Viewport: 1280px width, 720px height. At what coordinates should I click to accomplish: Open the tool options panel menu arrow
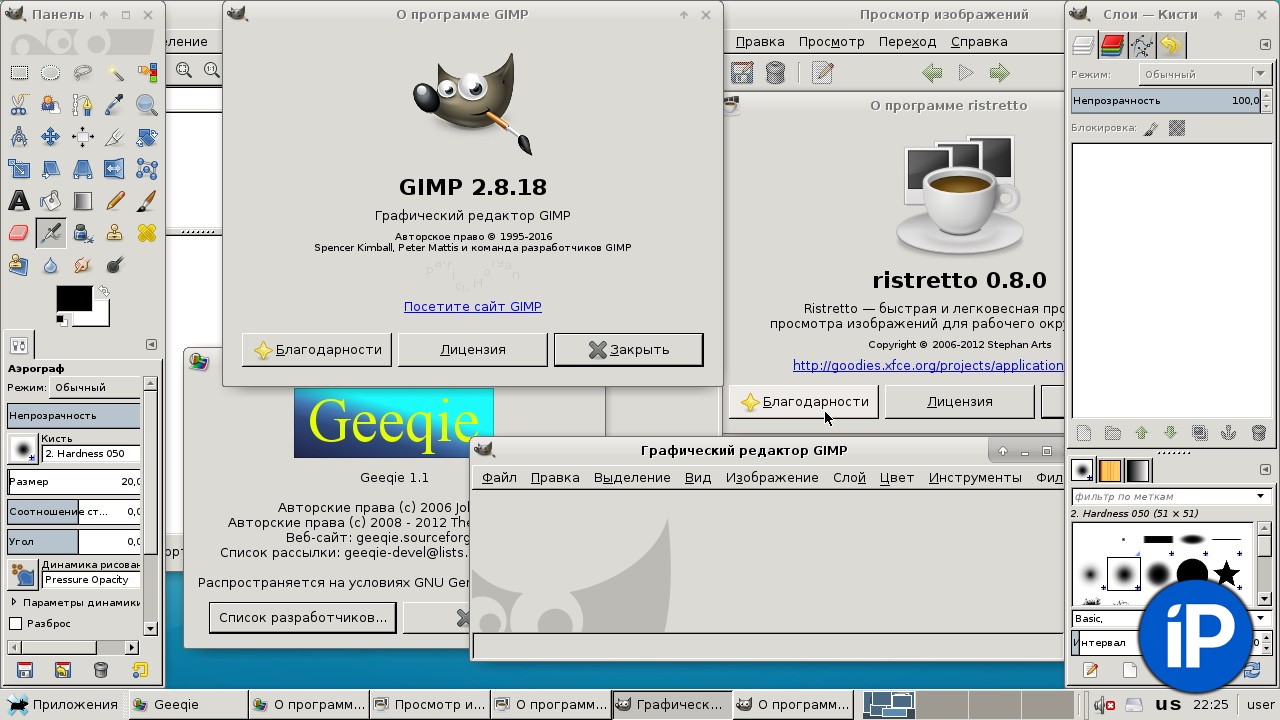coord(151,344)
